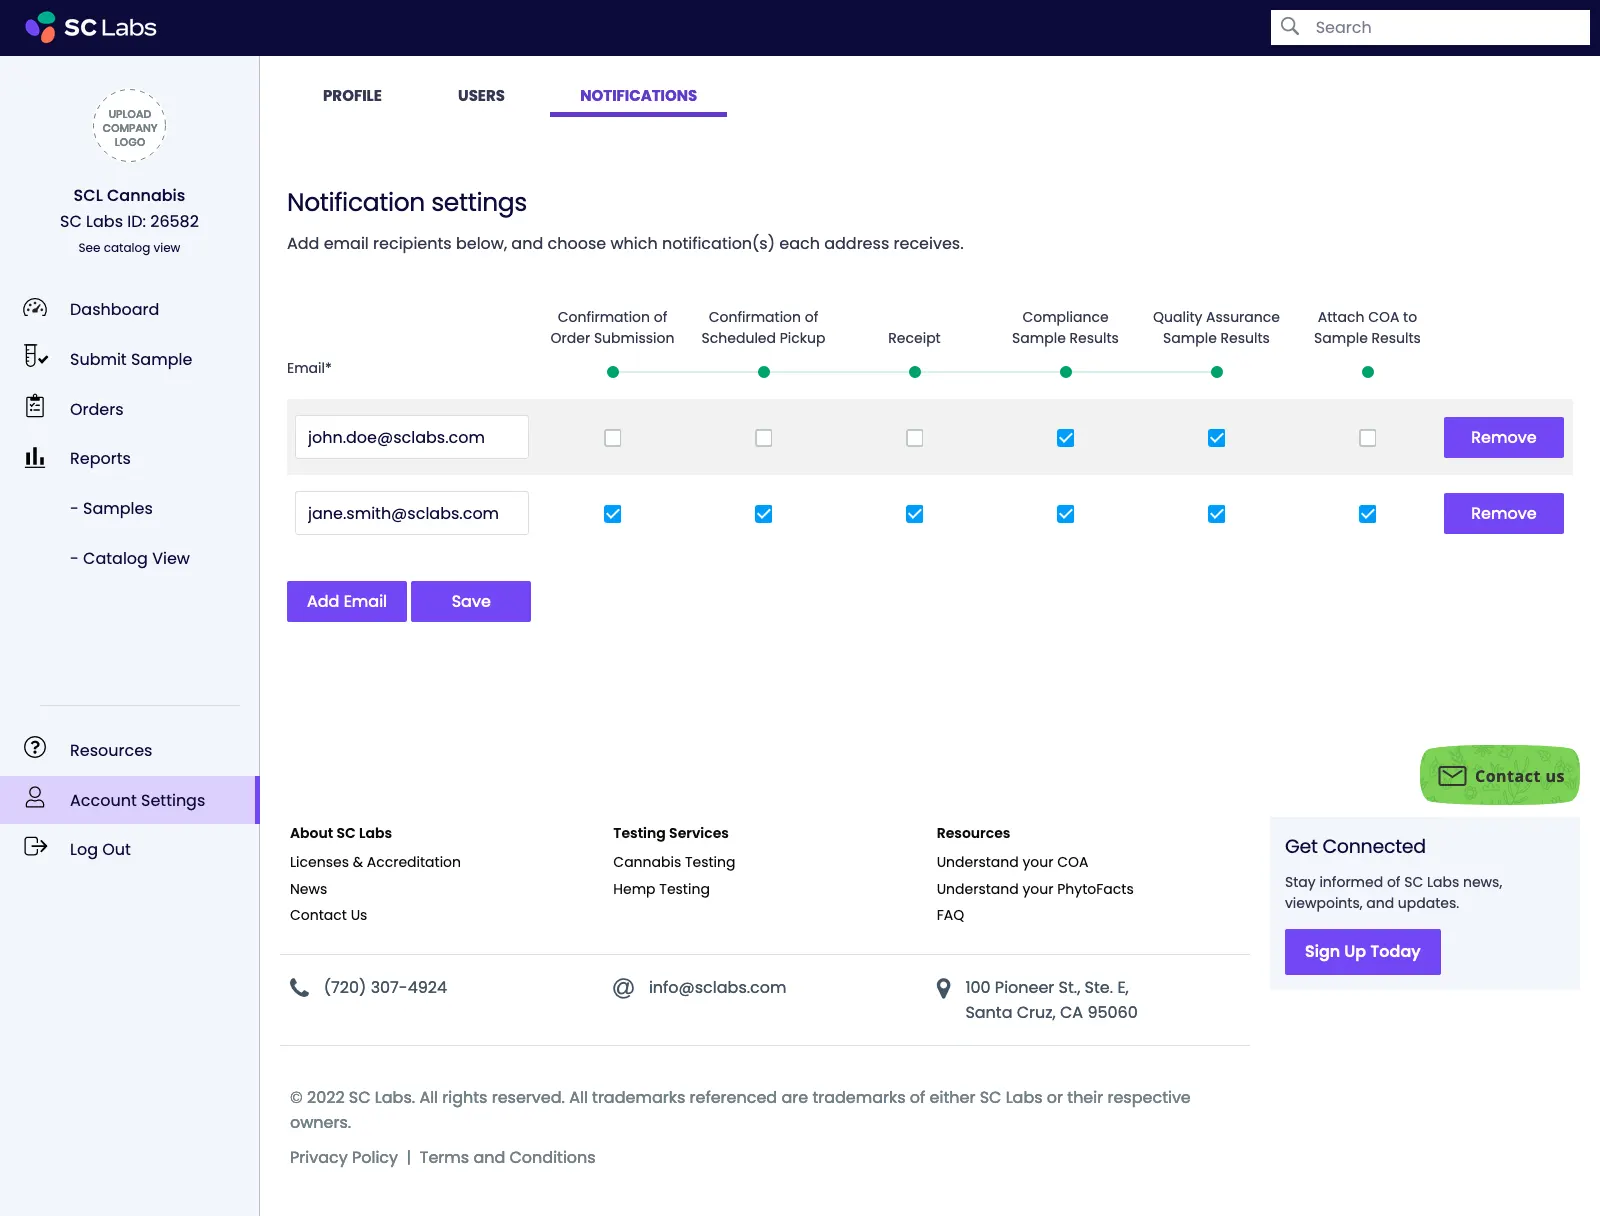Image resolution: width=1600 pixels, height=1216 pixels.
Task: Open Cannabis Testing link
Action: [x=674, y=862]
